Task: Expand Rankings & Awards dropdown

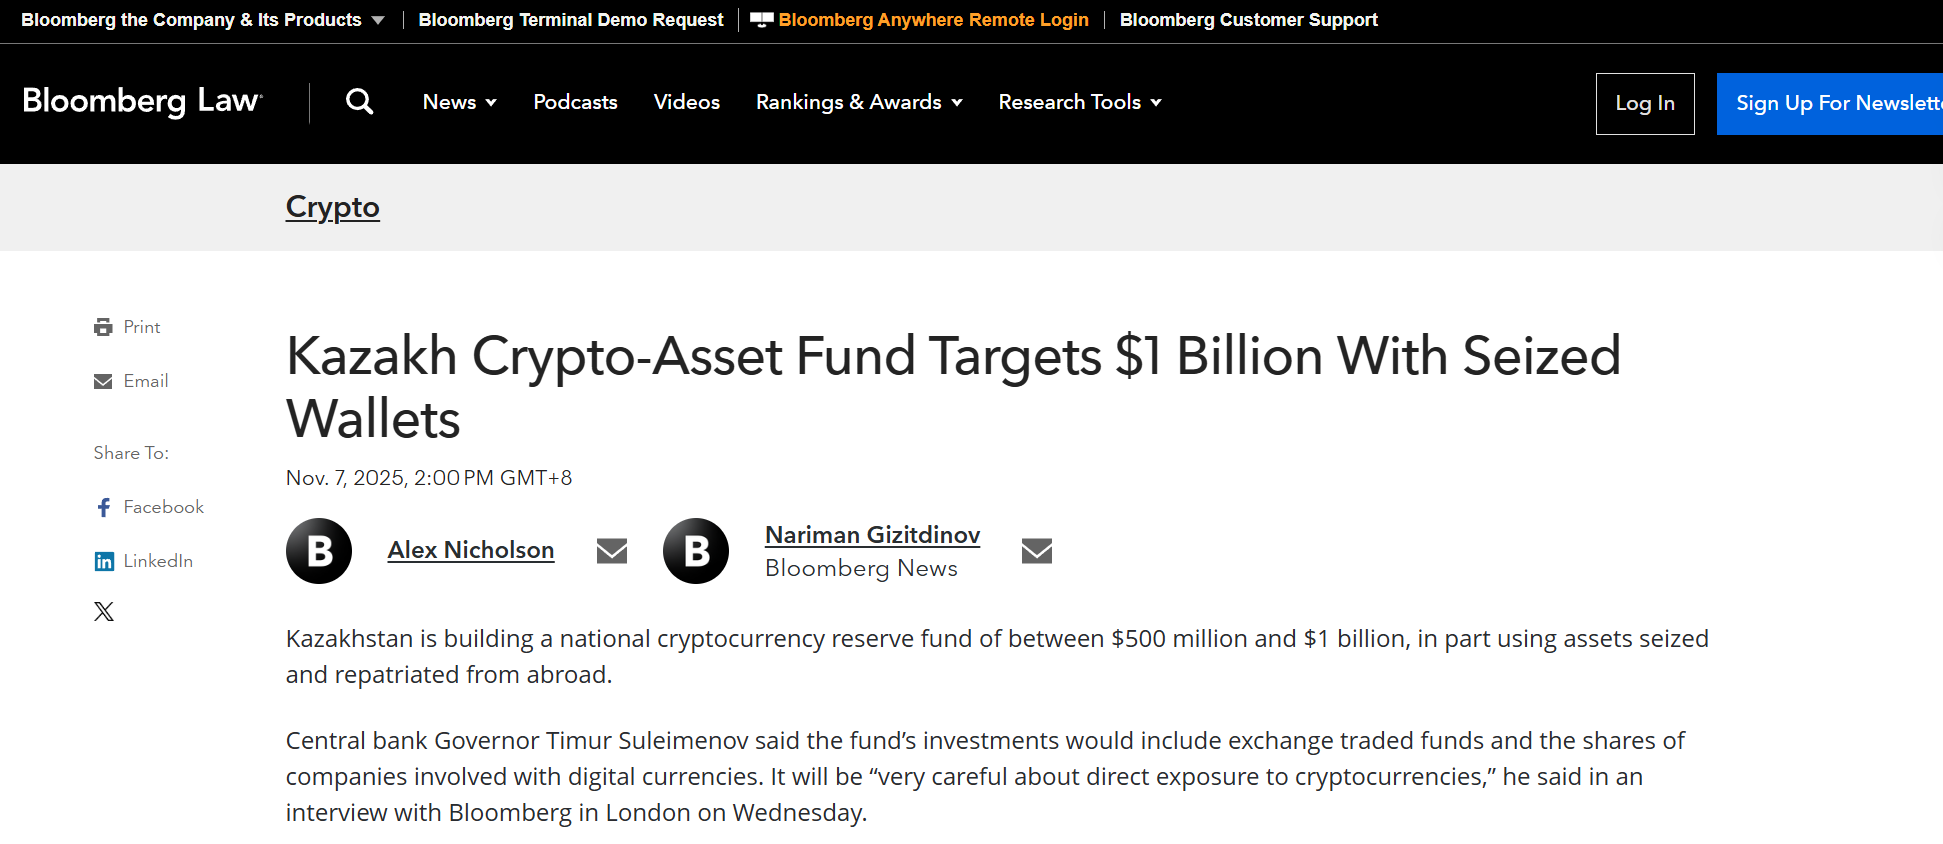Action: (x=859, y=102)
